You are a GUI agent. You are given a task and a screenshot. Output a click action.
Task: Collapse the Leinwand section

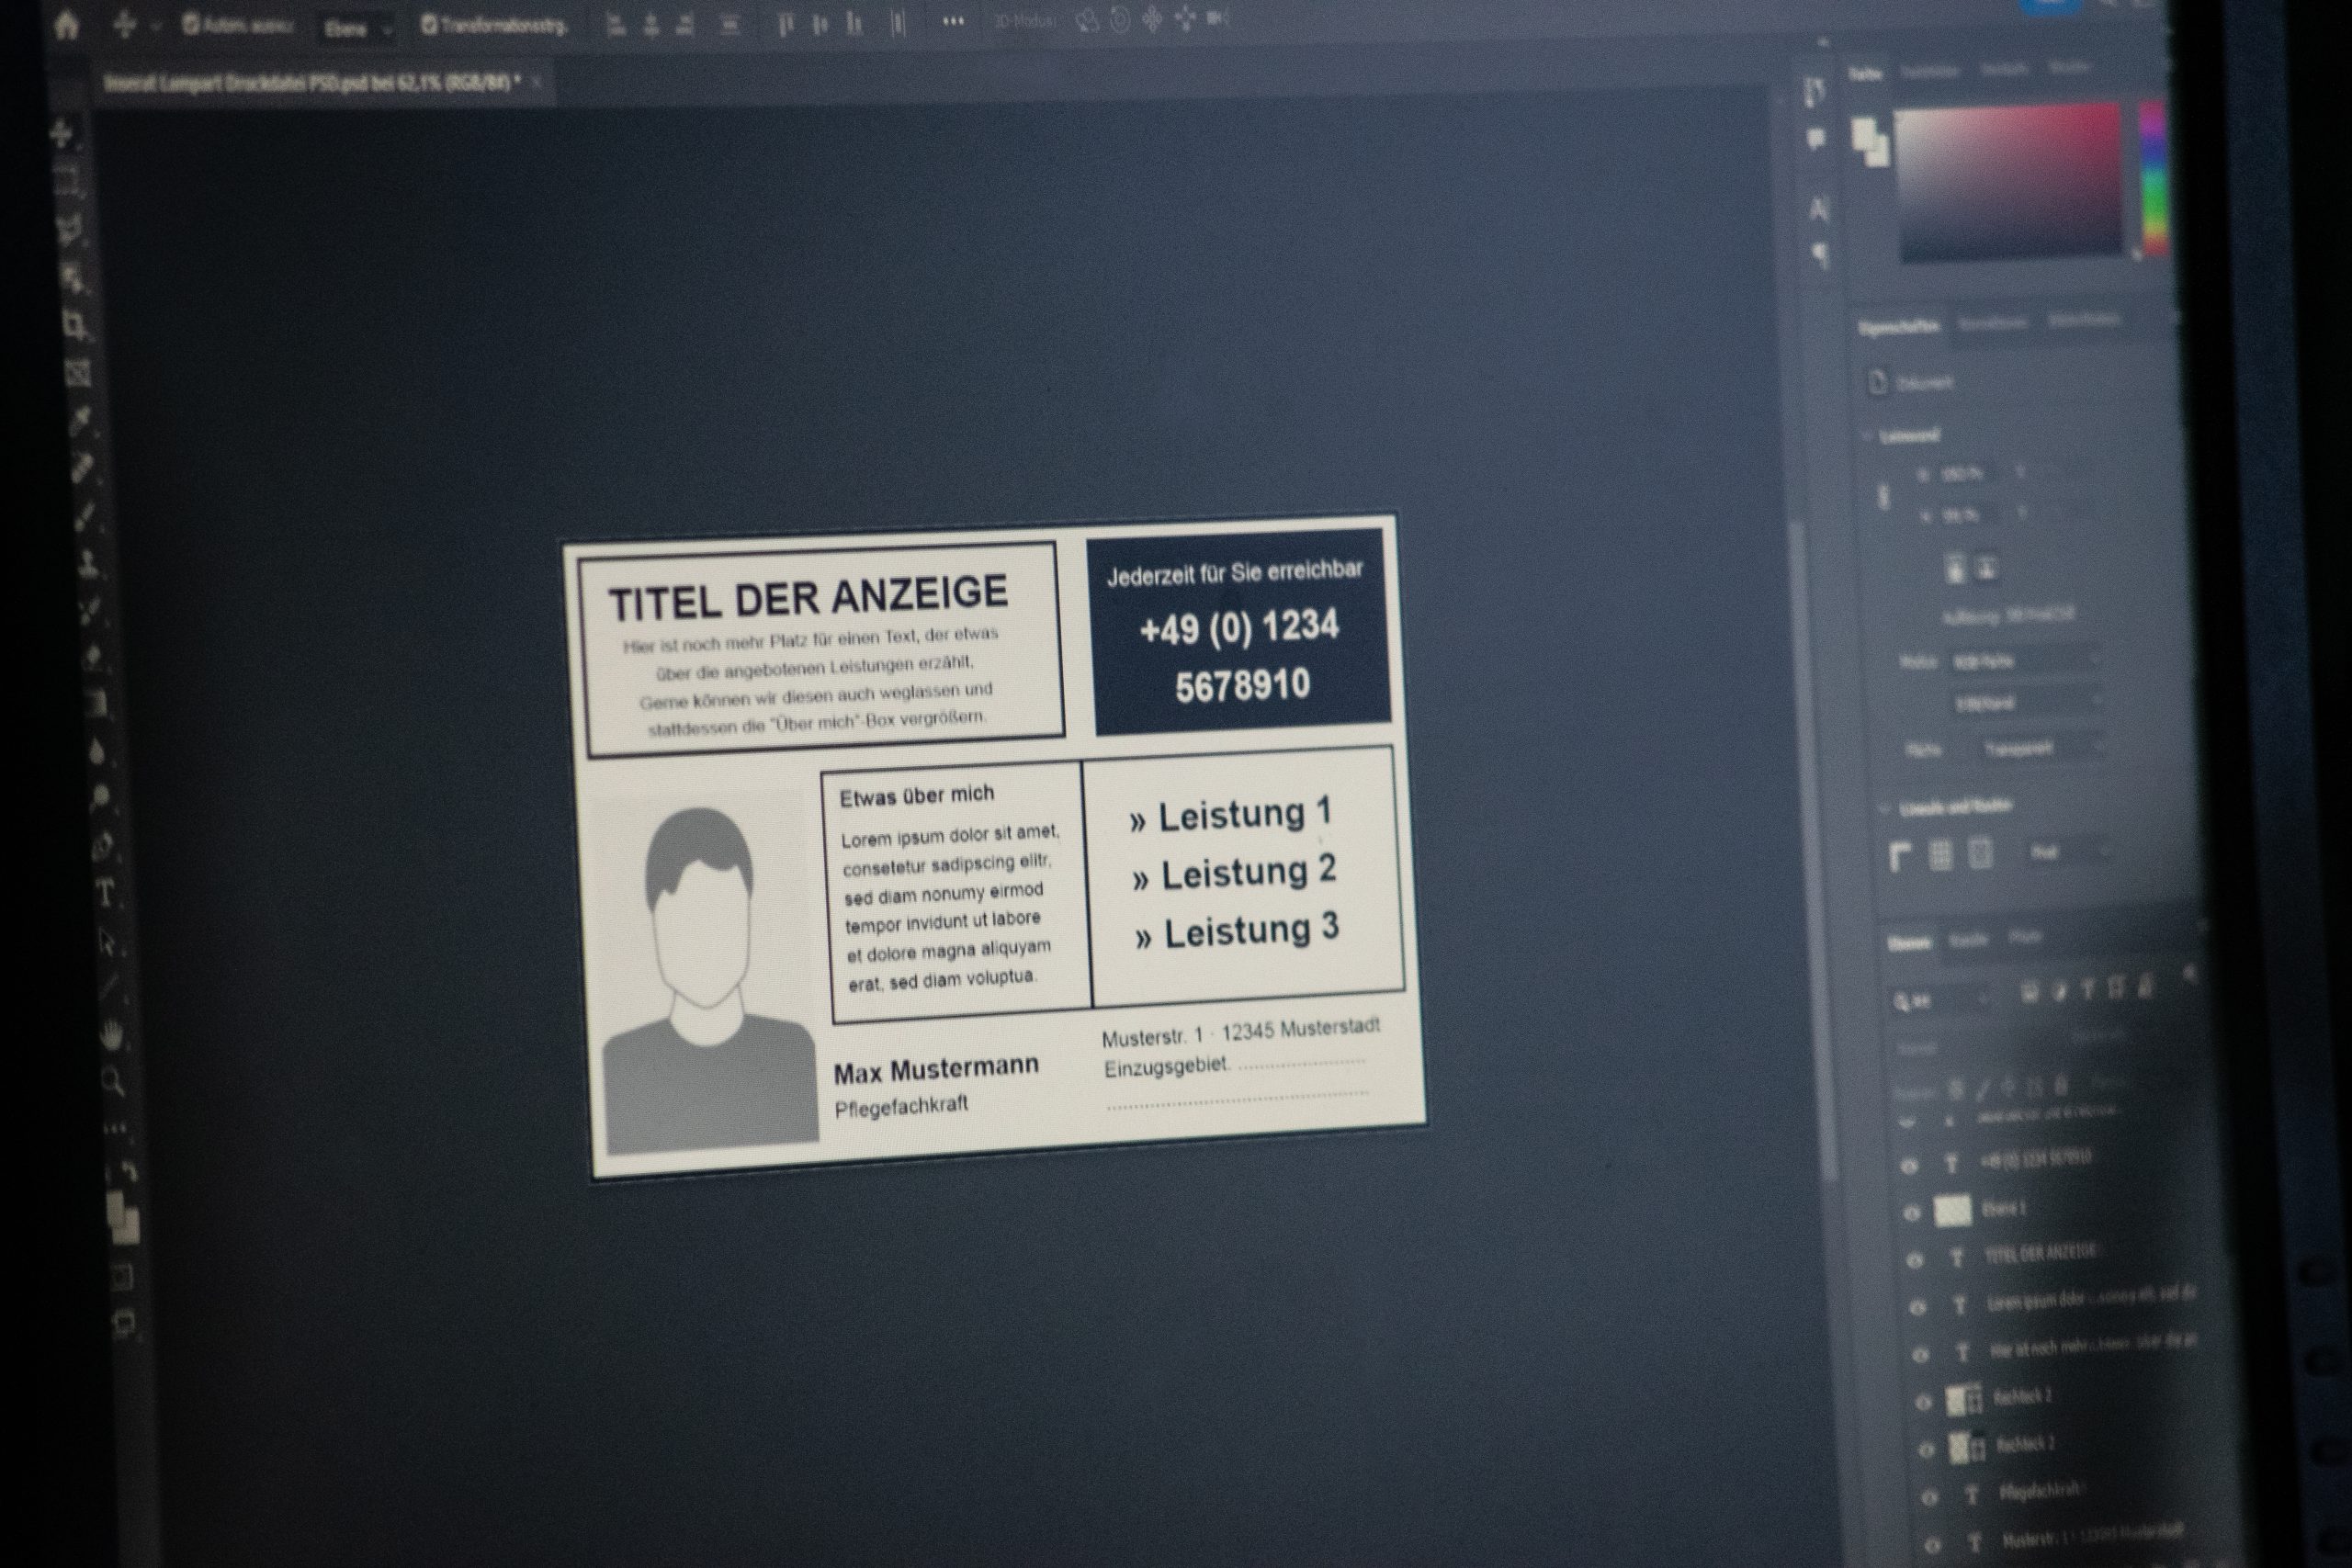point(1867,436)
